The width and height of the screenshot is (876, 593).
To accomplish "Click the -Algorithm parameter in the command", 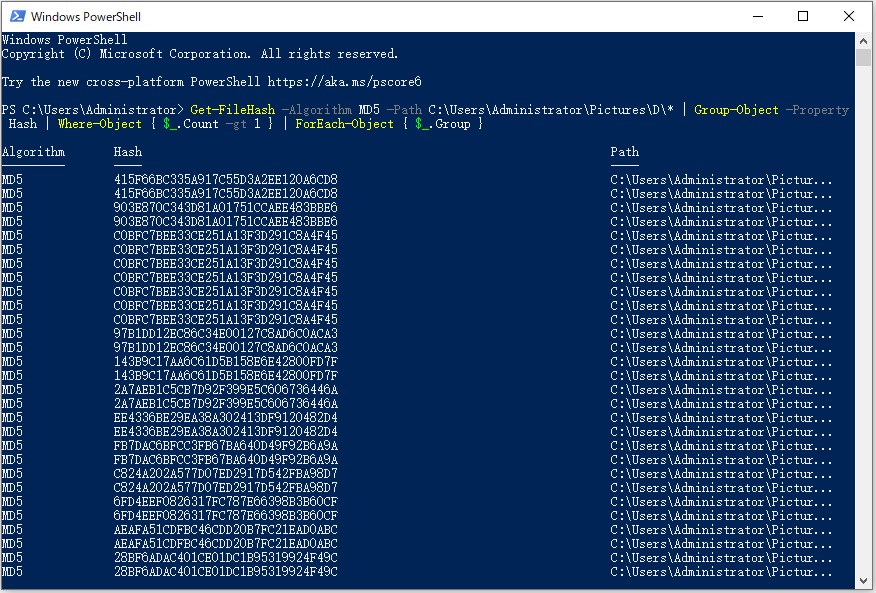I will click(316, 110).
